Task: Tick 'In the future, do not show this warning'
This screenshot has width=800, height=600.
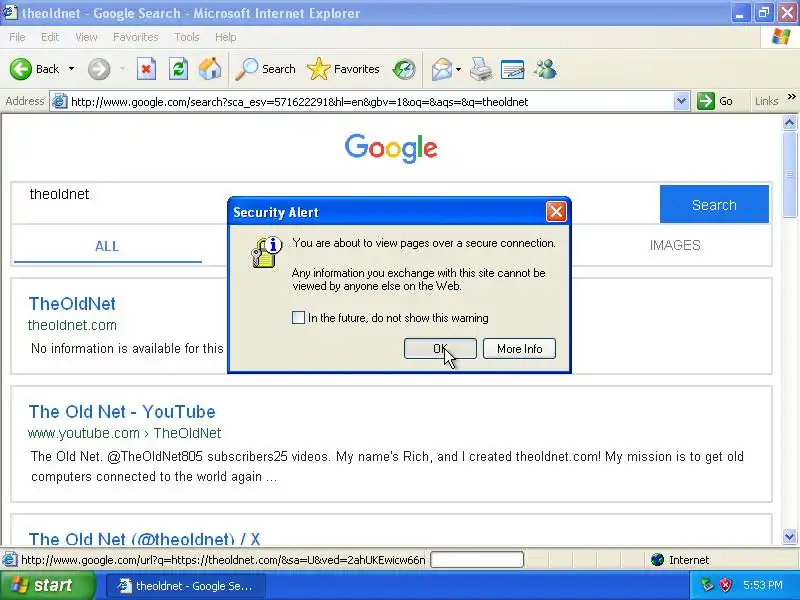Action: 298,317
